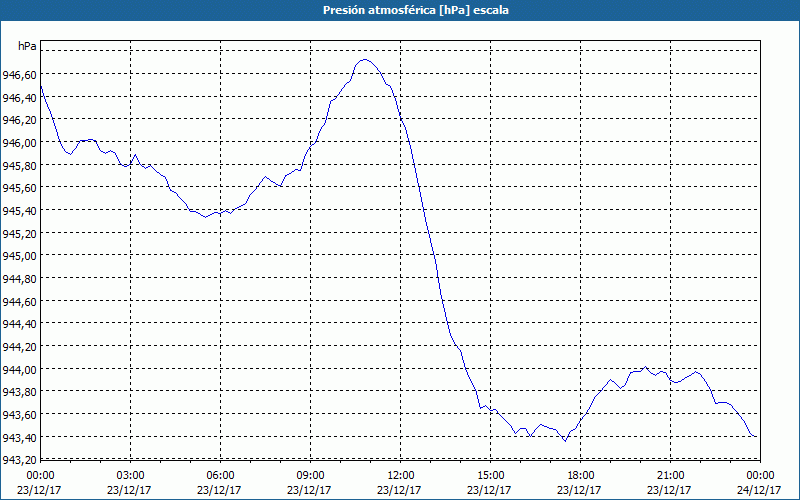Click the 18:00 time axis label

click(581, 476)
